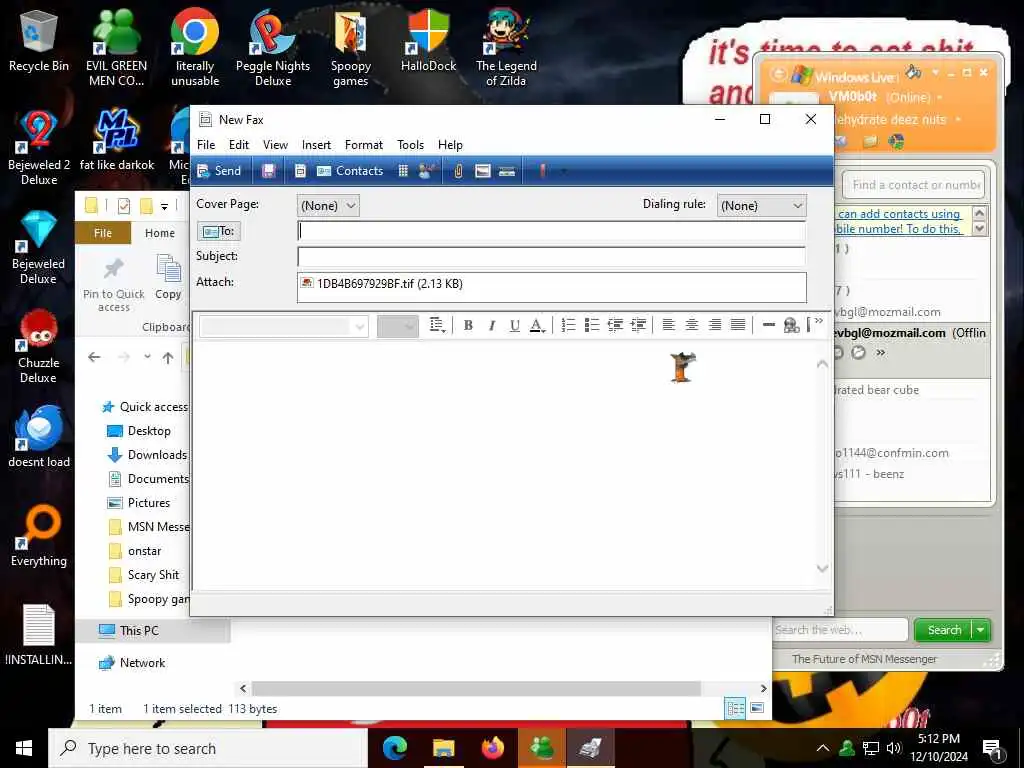Click the paperclip attach file icon
1024x768 pixels.
click(458, 171)
